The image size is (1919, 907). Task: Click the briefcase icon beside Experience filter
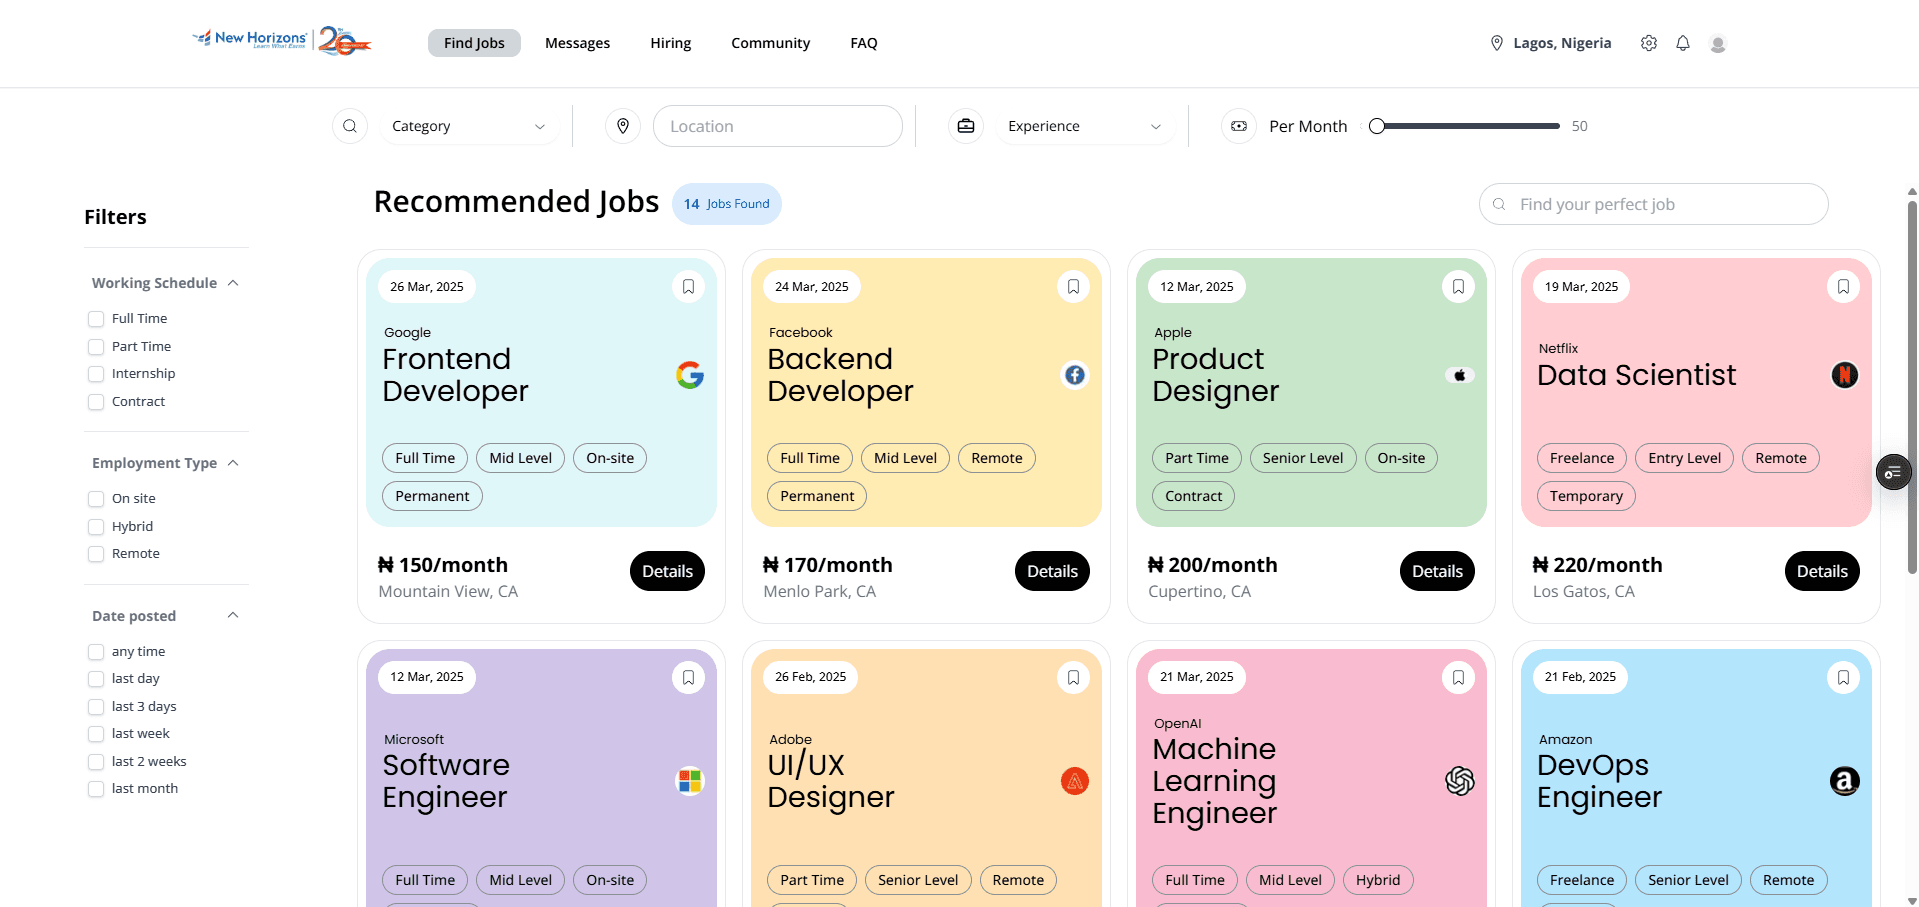click(965, 125)
